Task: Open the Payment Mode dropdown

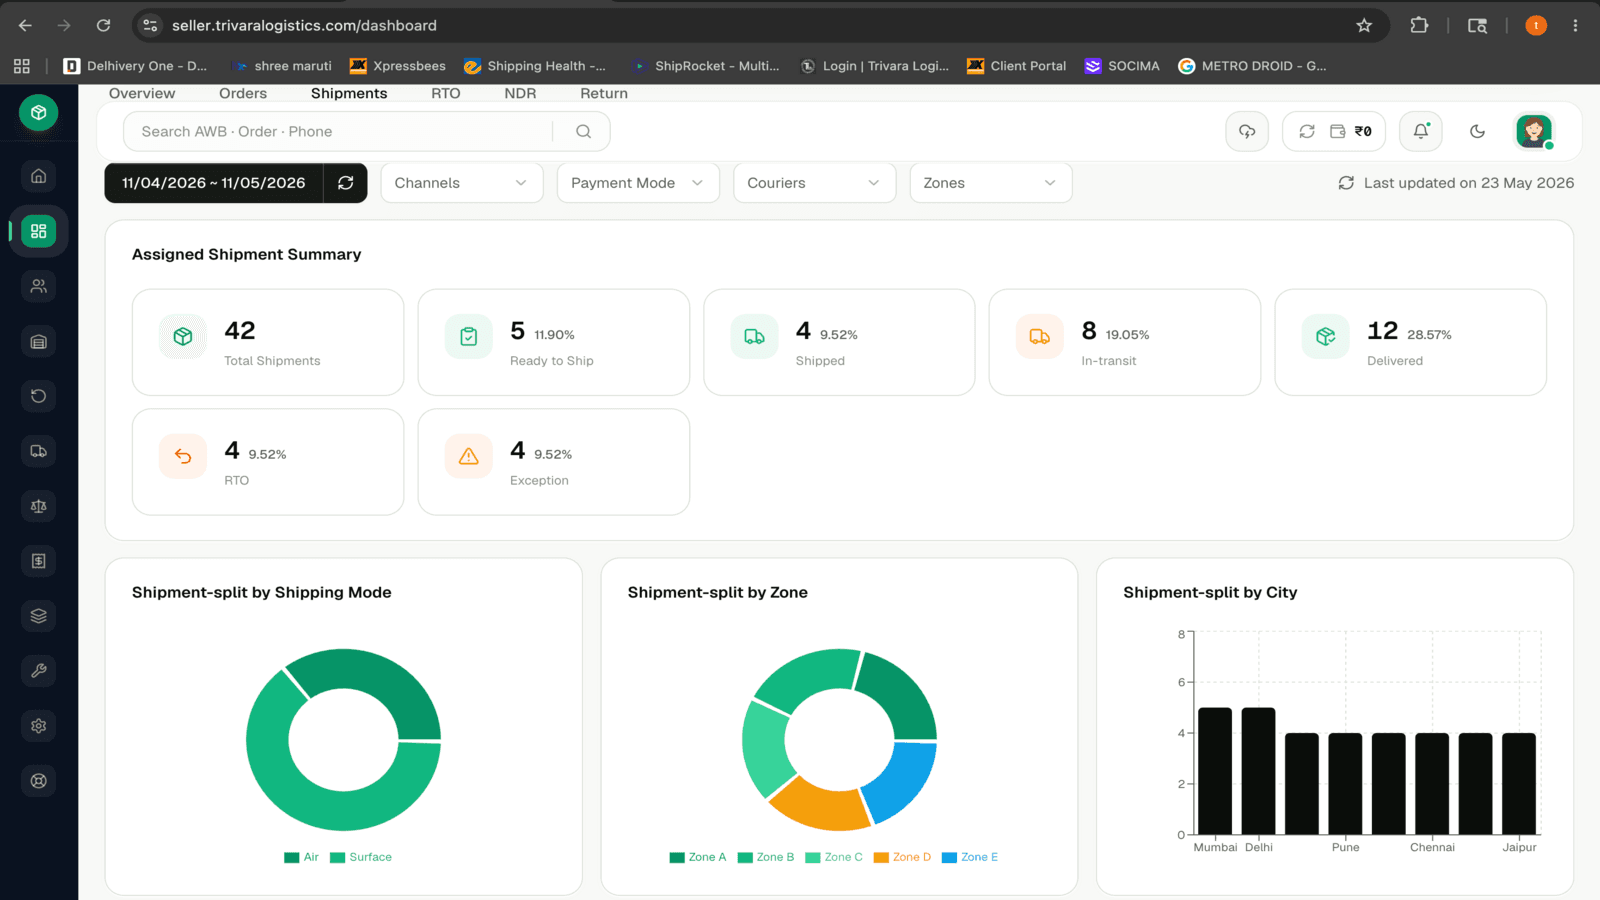Action: click(x=638, y=183)
